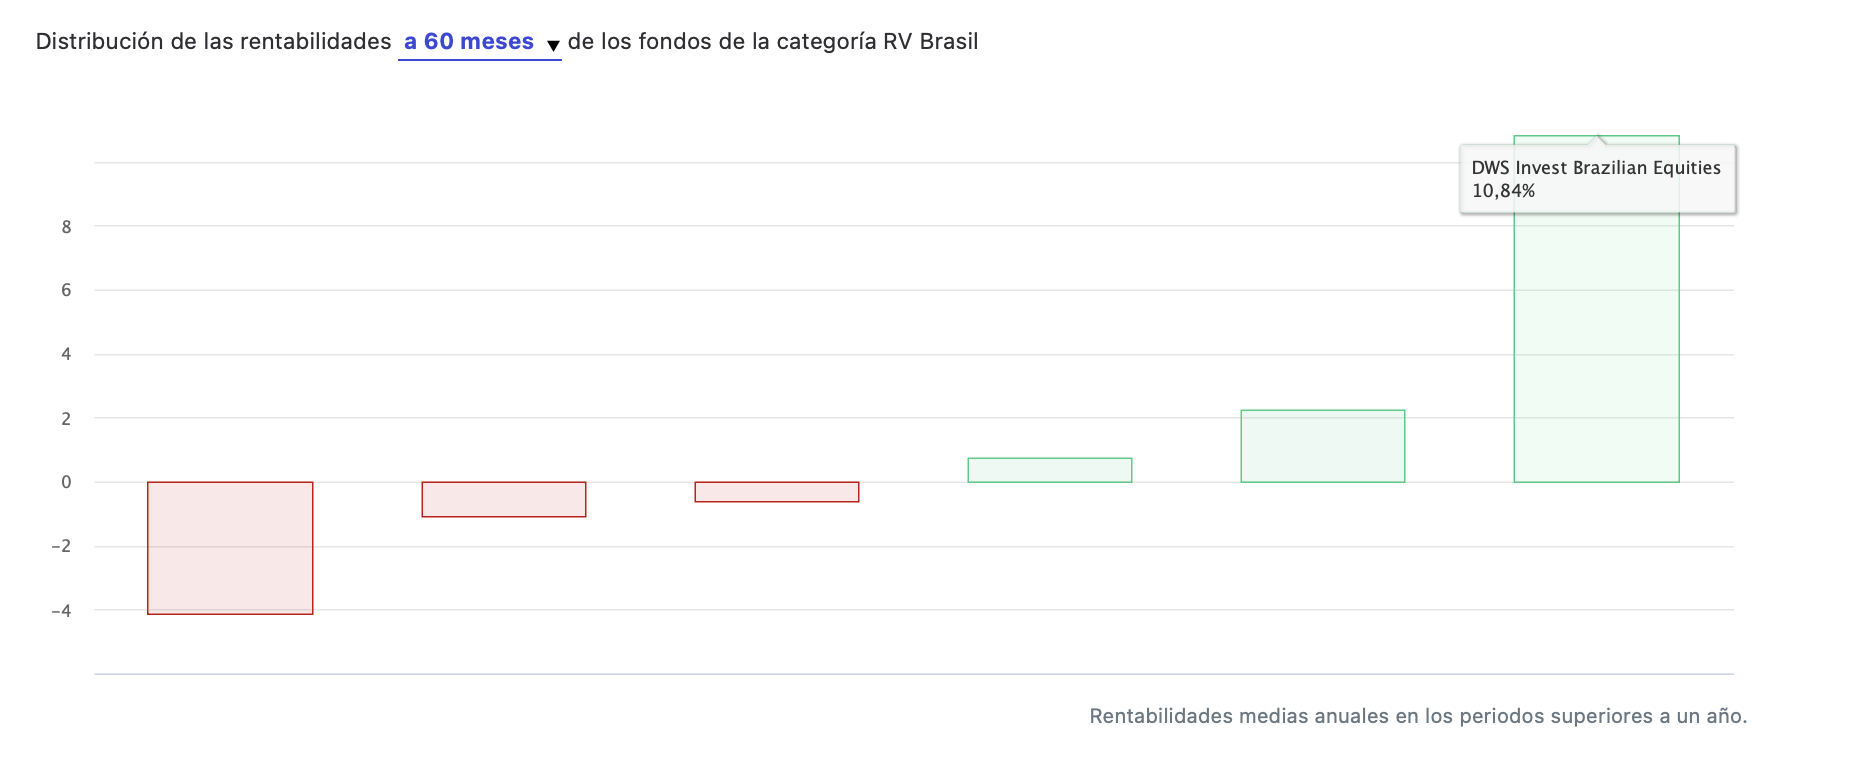
Task: Click the 10,84% value in the tooltip
Action: pos(1503,191)
